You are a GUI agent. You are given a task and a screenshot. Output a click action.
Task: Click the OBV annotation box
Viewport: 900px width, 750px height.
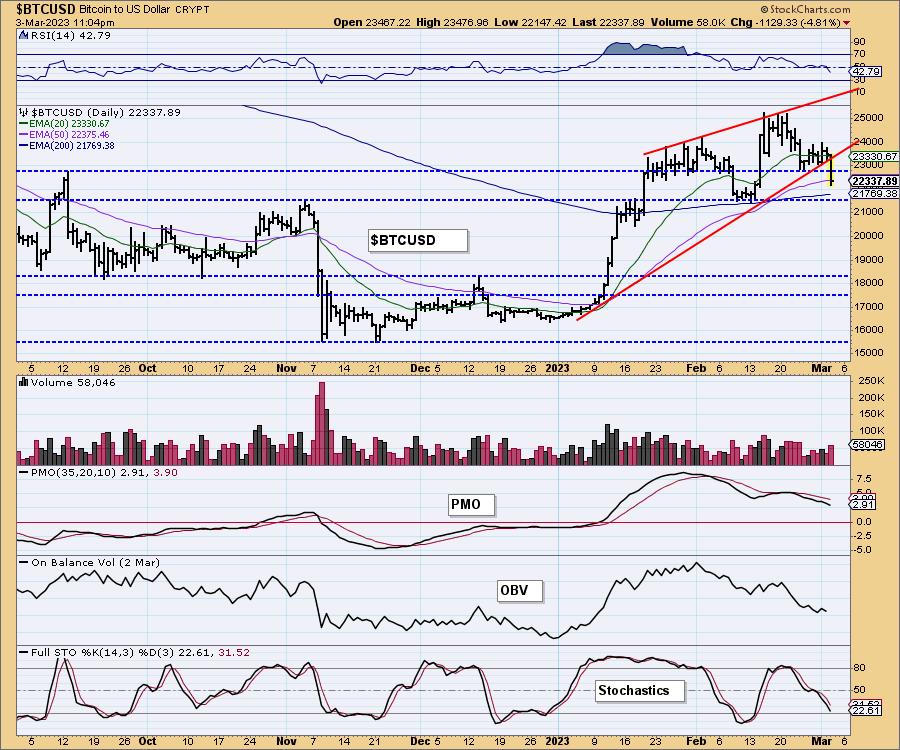point(519,590)
